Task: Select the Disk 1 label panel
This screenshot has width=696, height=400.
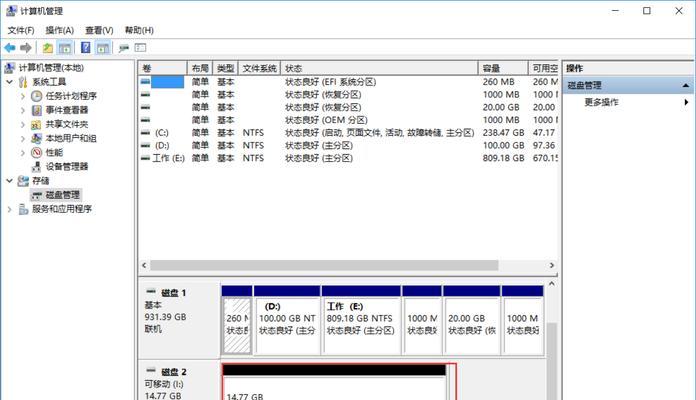Action: 179,321
